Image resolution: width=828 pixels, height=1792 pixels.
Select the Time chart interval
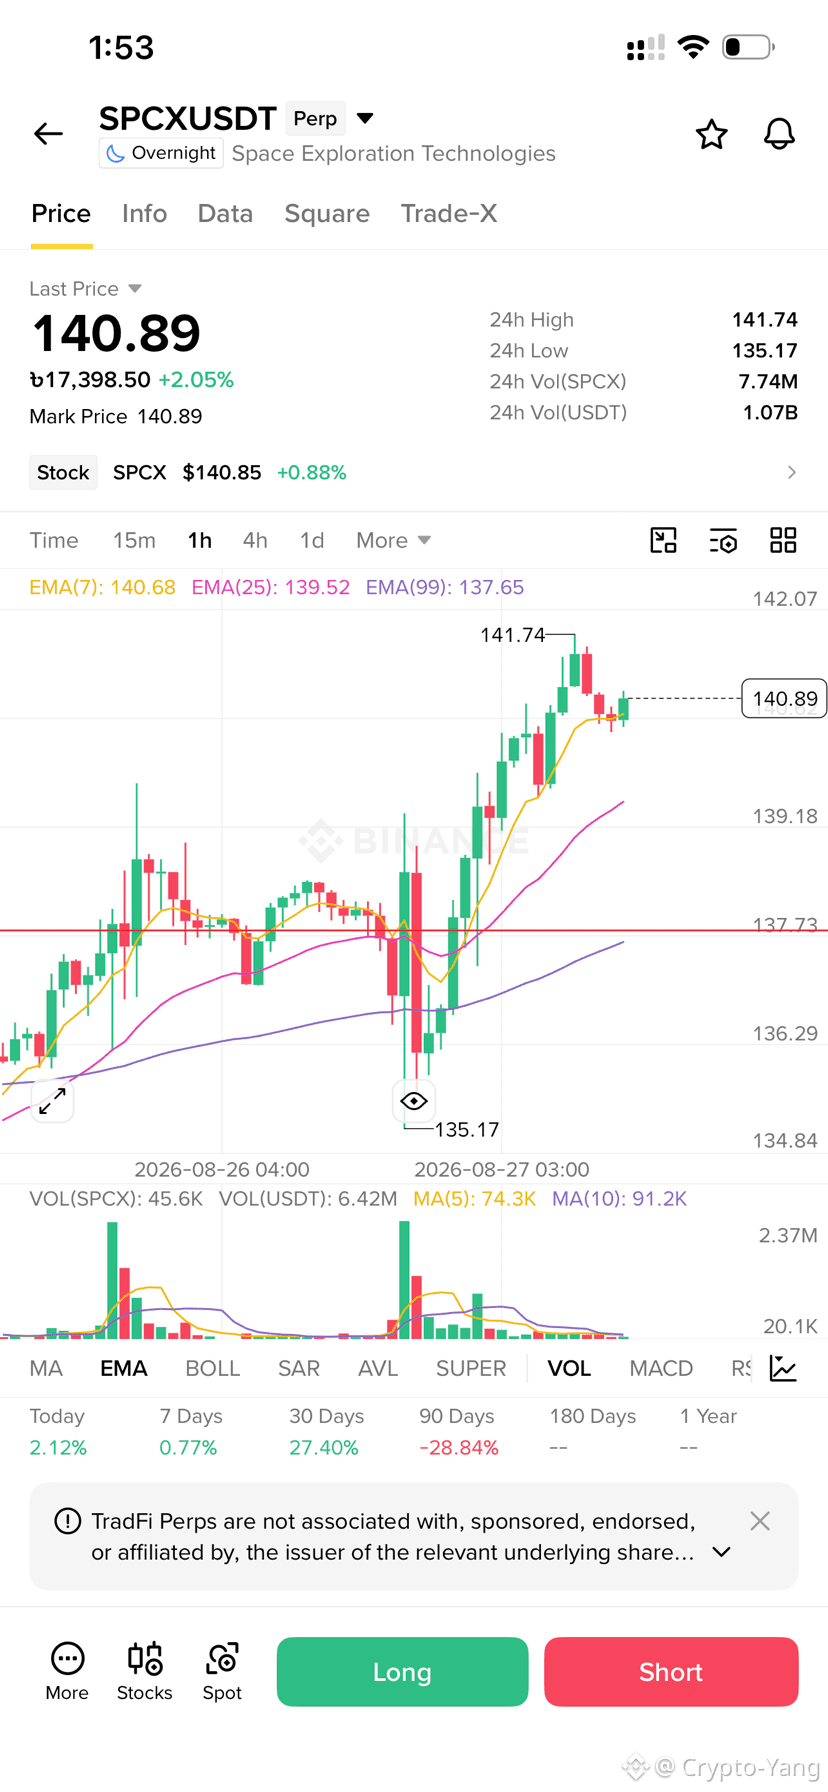tap(54, 540)
